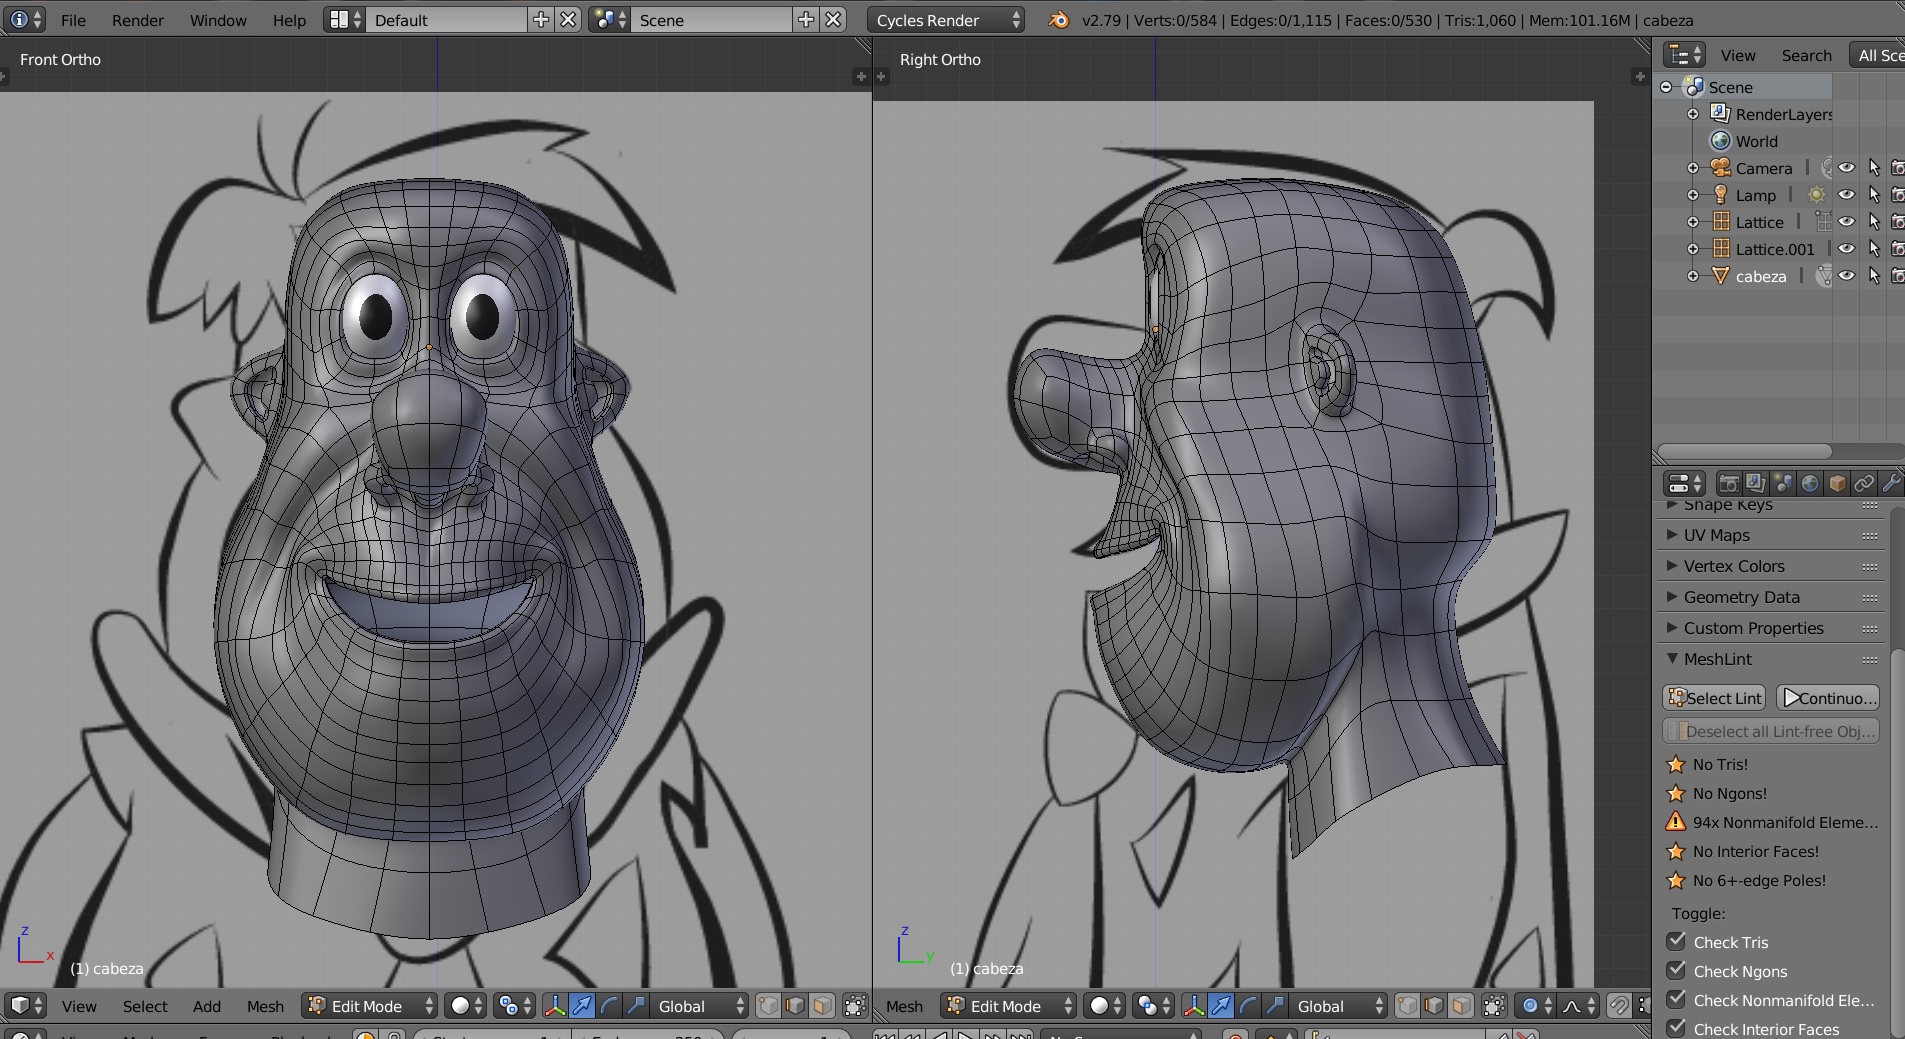Open the Render menu
1905x1039 pixels.
pyautogui.click(x=138, y=20)
